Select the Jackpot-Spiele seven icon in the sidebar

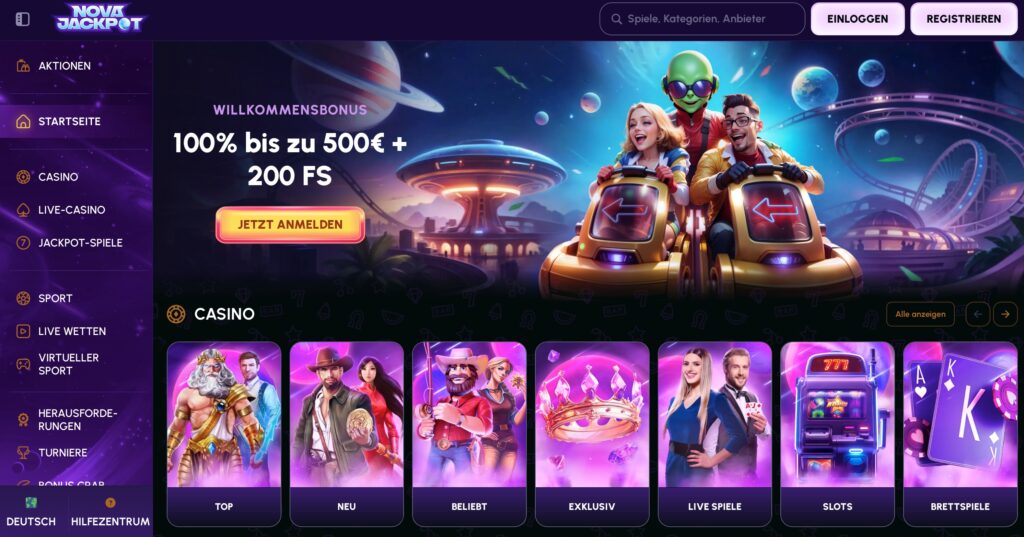[23, 242]
